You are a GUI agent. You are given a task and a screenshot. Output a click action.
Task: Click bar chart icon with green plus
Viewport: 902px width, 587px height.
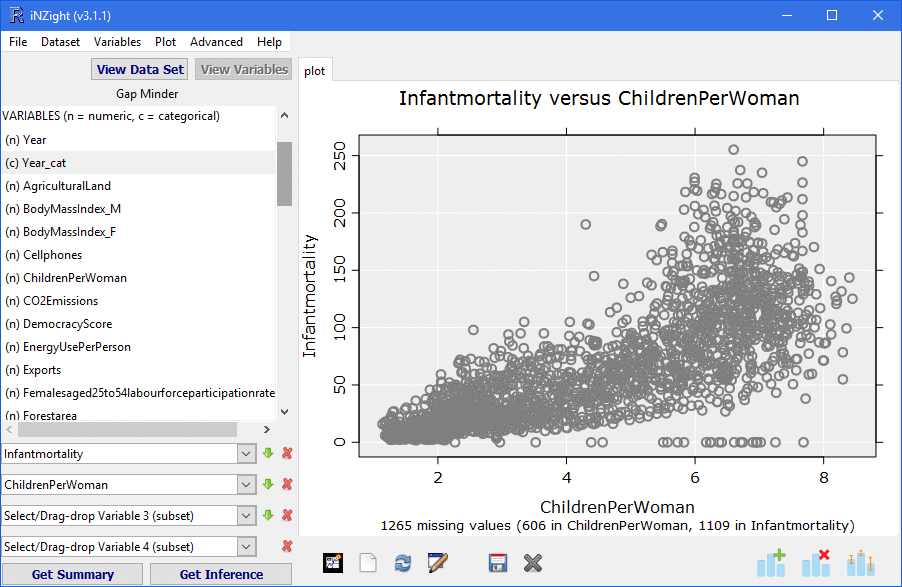(x=771, y=563)
